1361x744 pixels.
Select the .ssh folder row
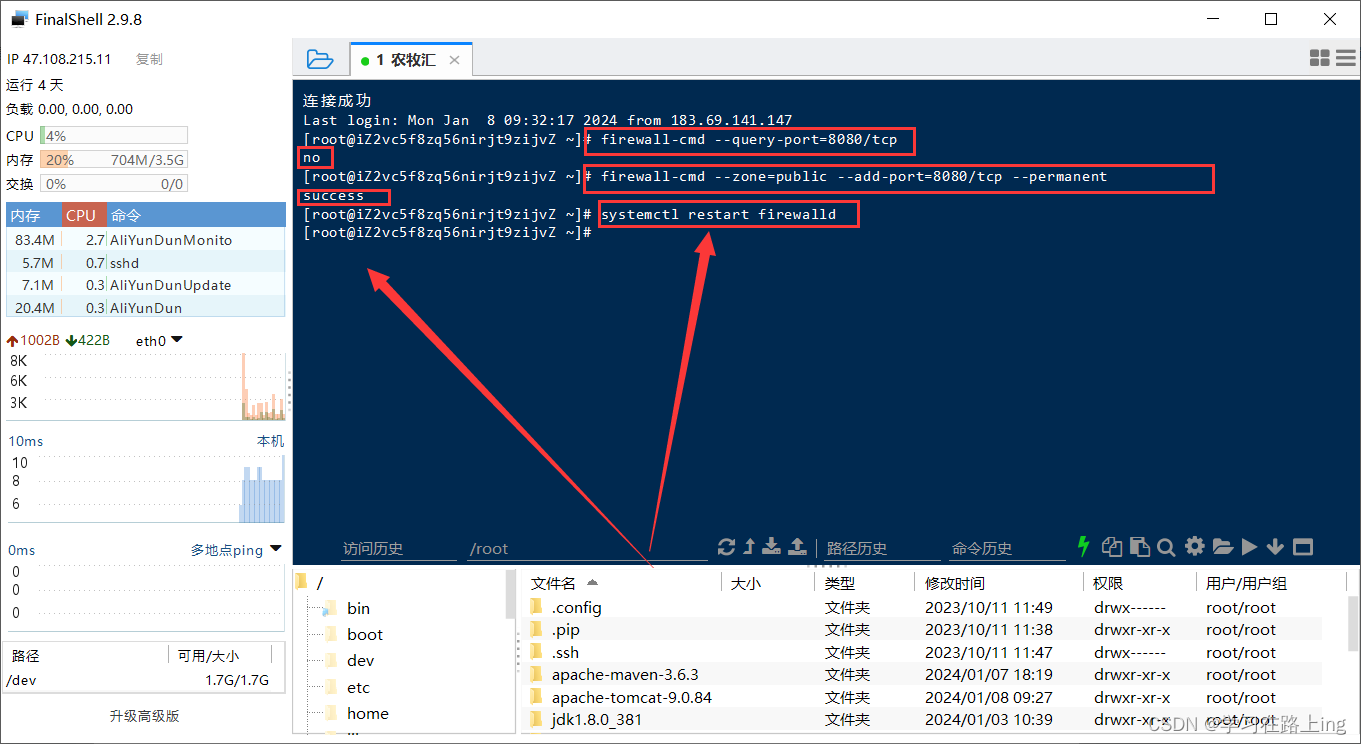tap(922, 652)
